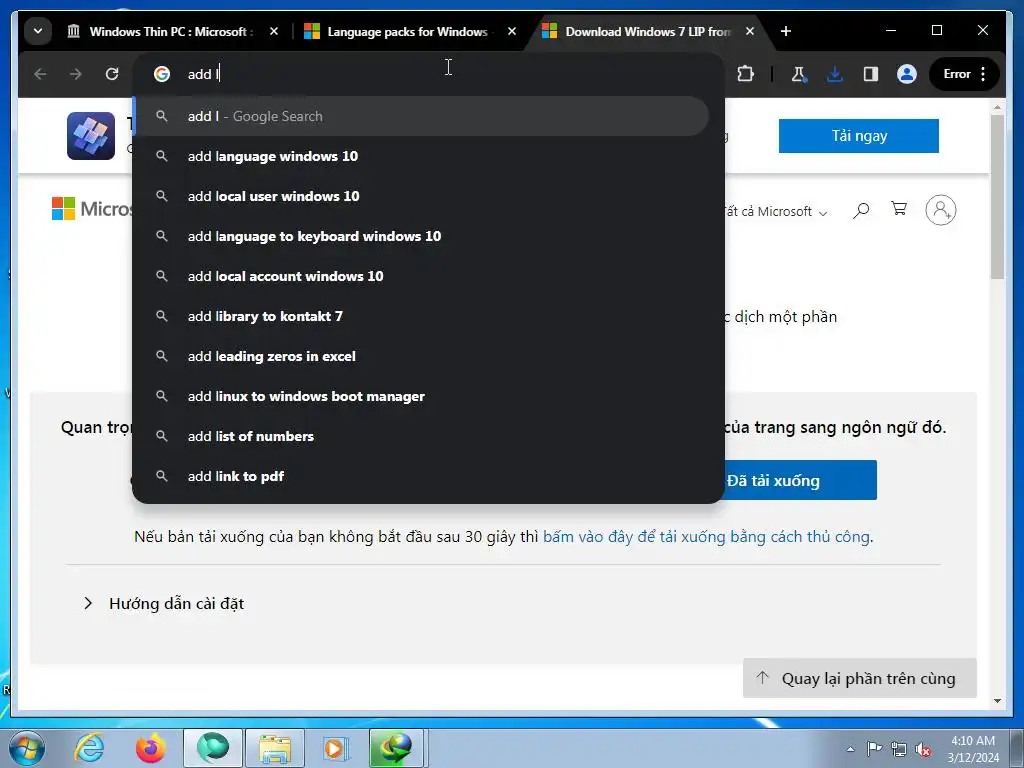Open the Extensions puzzle icon
The height and width of the screenshot is (768, 1024).
tap(745, 74)
